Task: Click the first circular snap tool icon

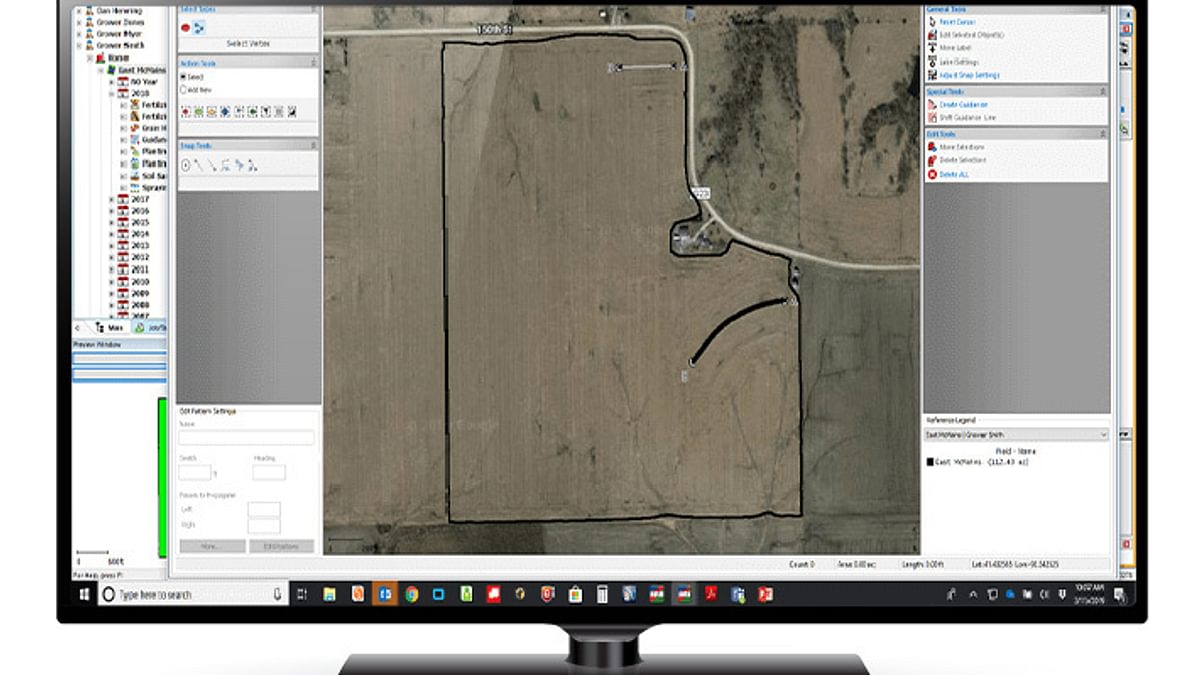Action: coord(186,165)
